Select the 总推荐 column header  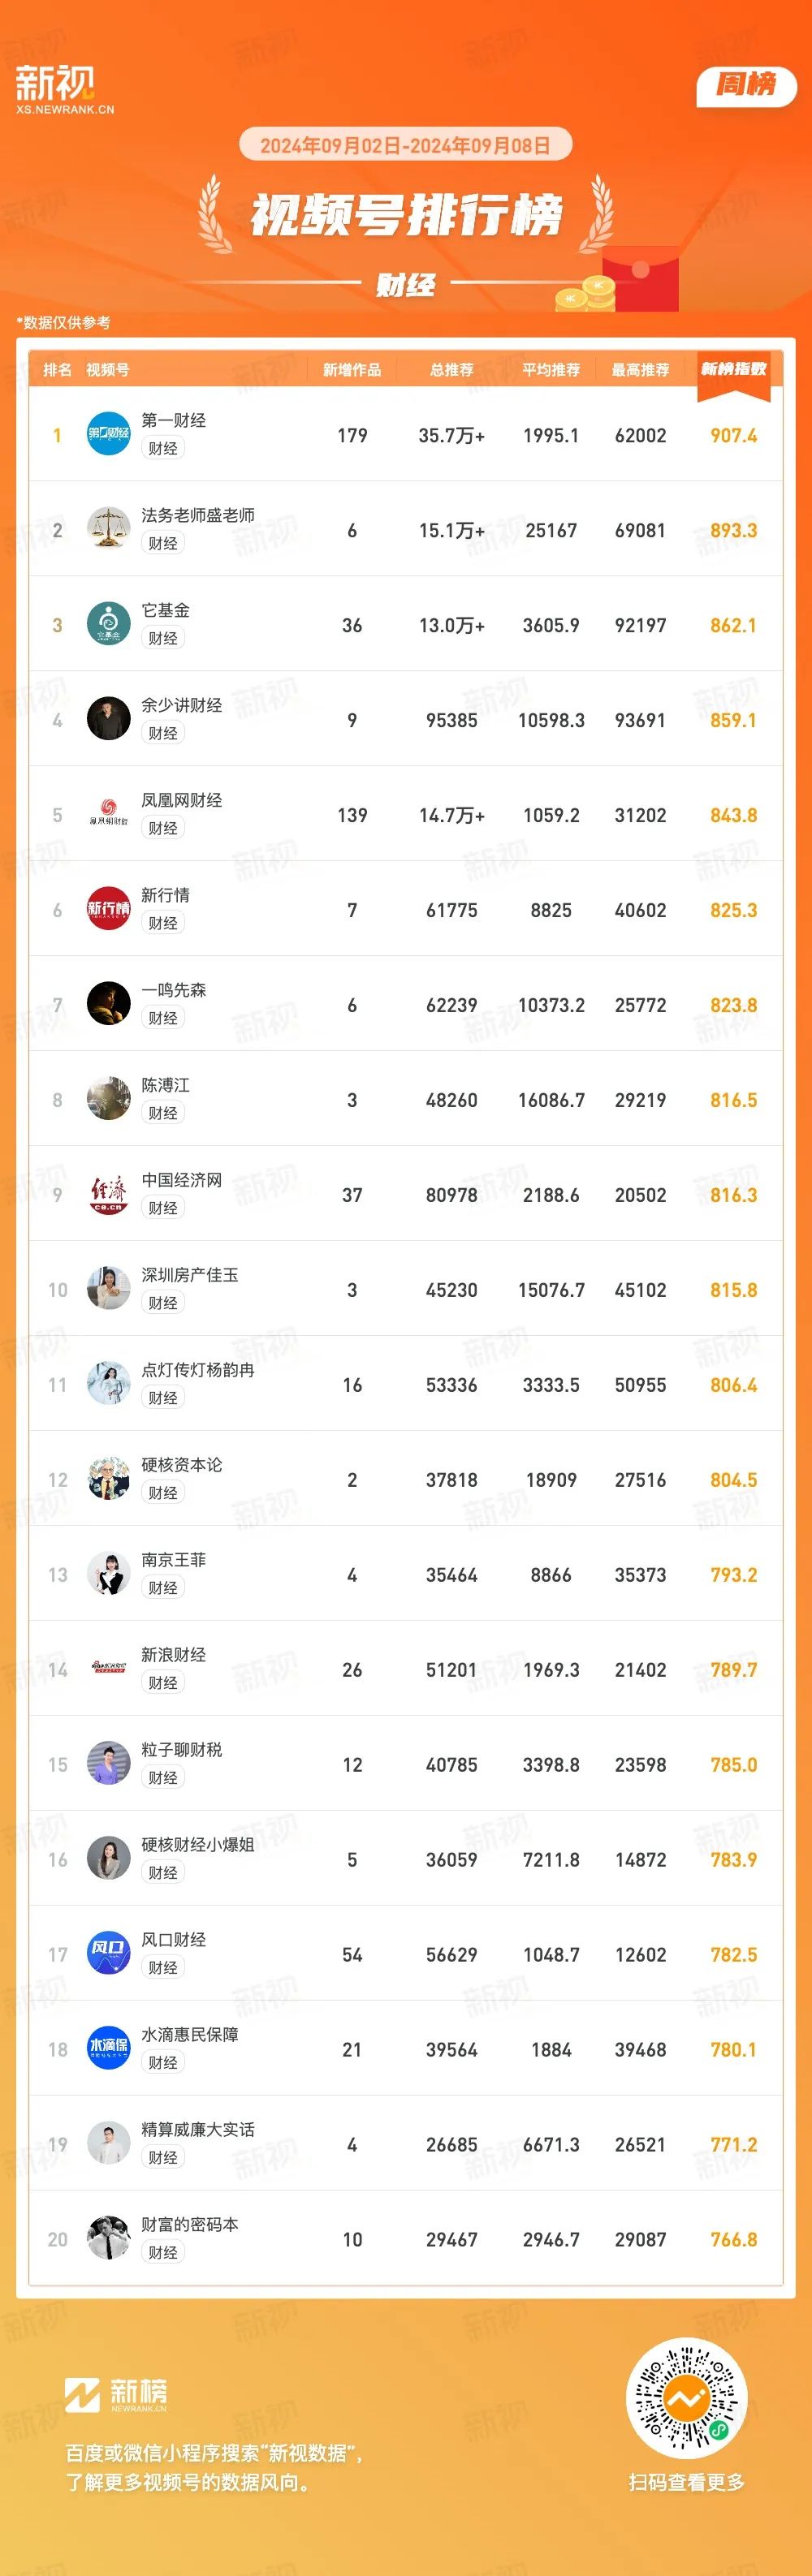pyautogui.click(x=452, y=370)
